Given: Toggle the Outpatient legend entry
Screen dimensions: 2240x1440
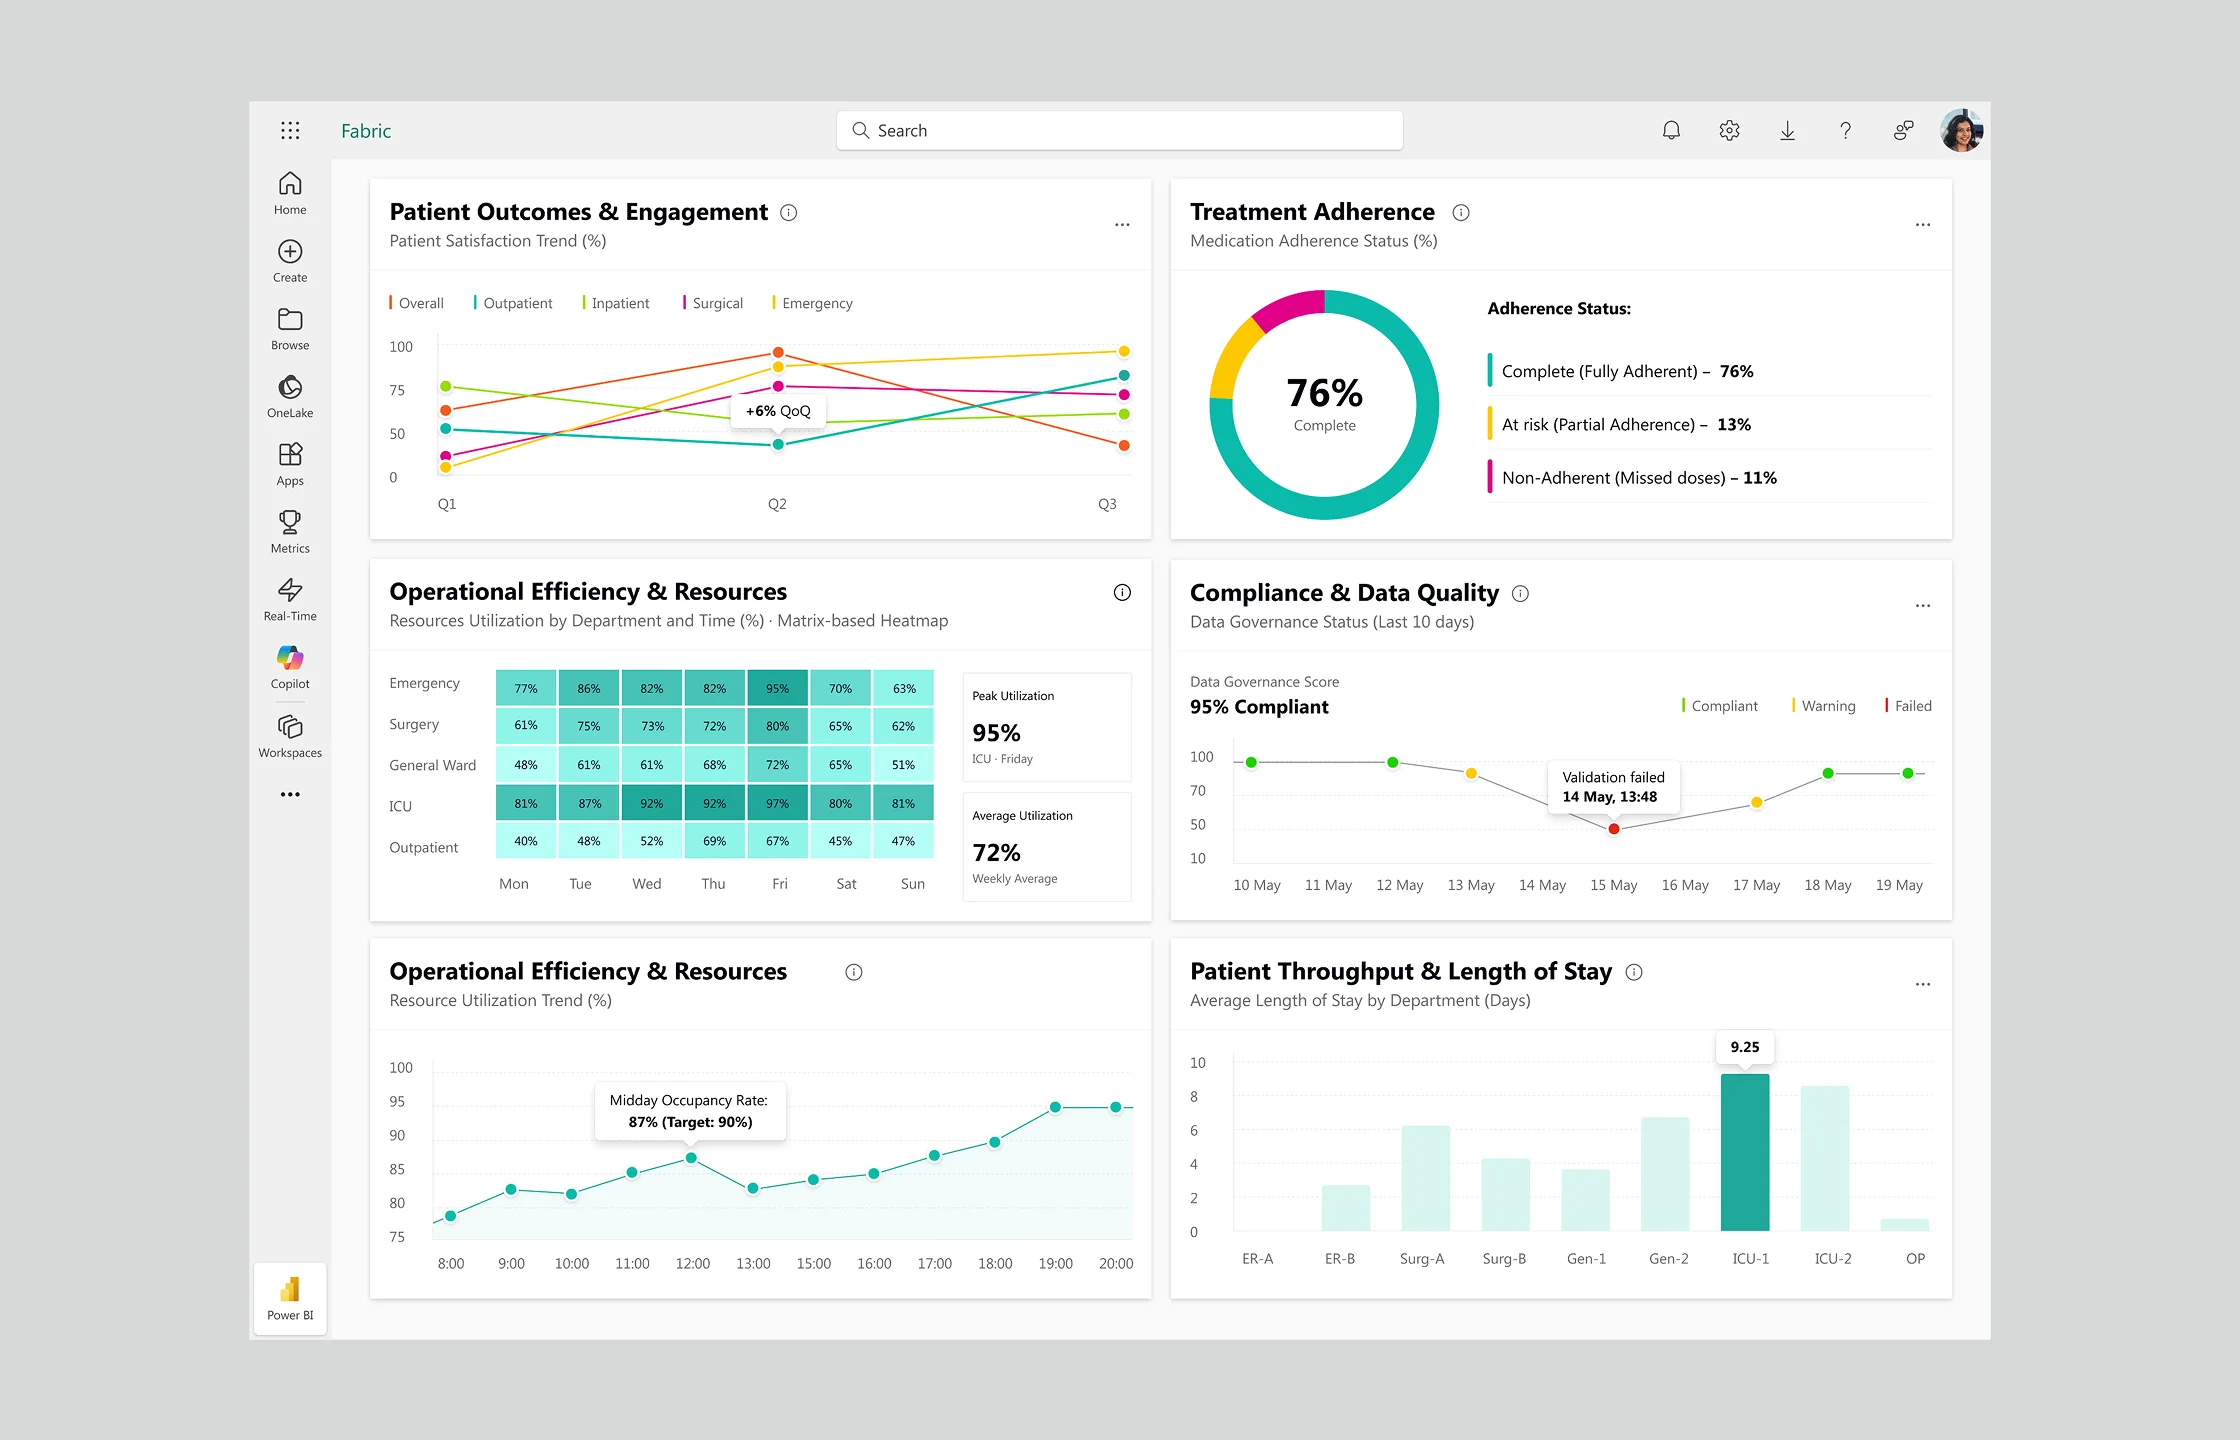Looking at the screenshot, I should click(516, 303).
